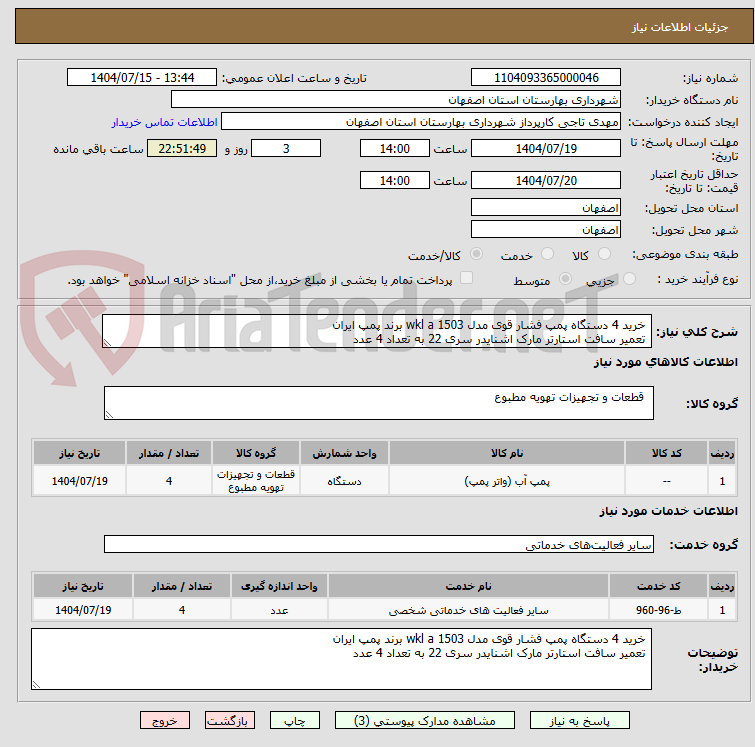The height and width of the screenshot is (747, 755).
Task: Click the عدد unit cell in services table
Action: click(x=279, y=610)
